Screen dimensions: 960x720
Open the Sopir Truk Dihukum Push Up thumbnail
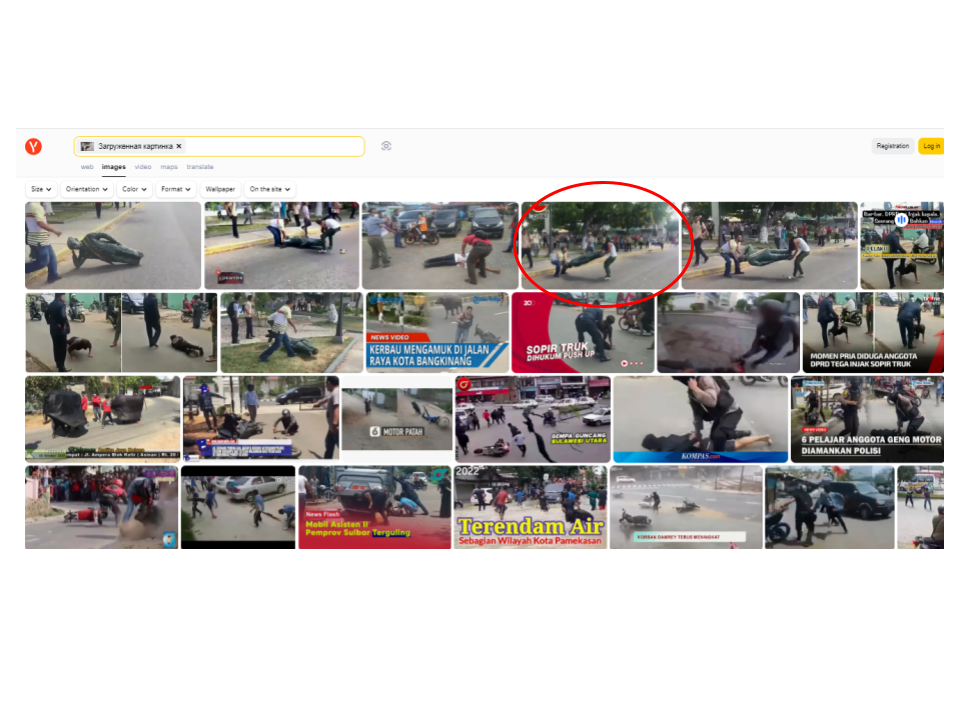coord(582,332)
